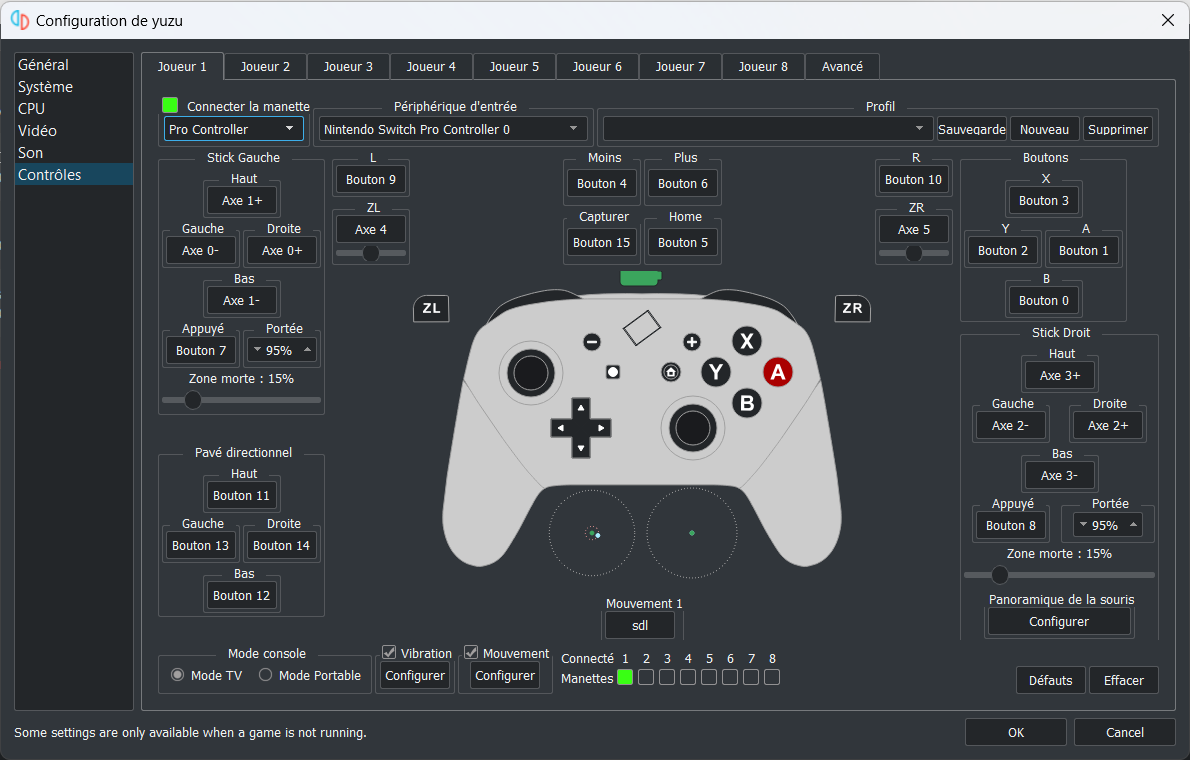This screenshot has width=1190, height=760.
Task: Click the D-pad on controller image
Action: (x=581, y=427)
